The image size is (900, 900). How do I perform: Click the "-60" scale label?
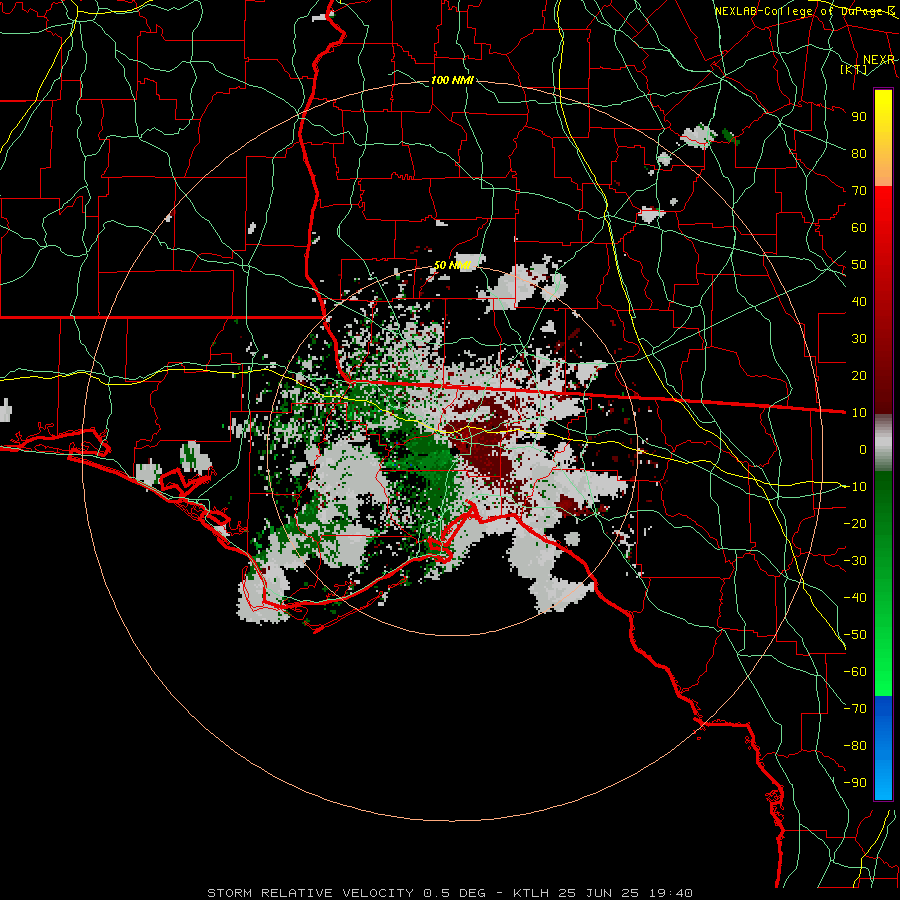click(855, 672)
